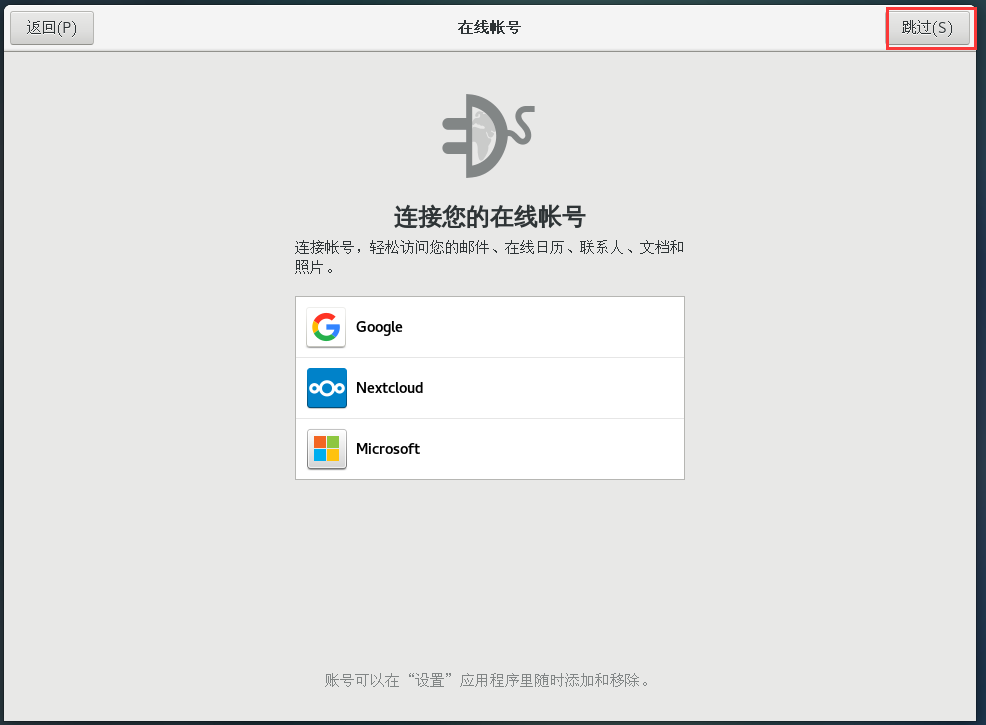Select Google to connect an account

489,326
